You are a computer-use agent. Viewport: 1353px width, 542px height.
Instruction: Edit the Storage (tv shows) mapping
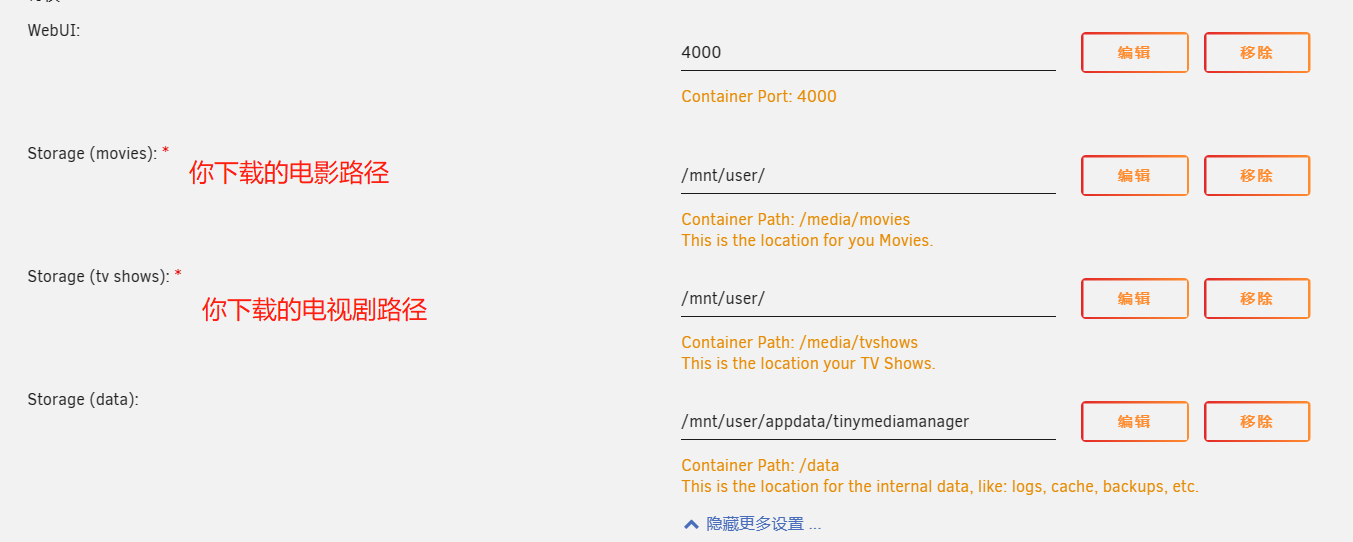tap(1134, 299)
